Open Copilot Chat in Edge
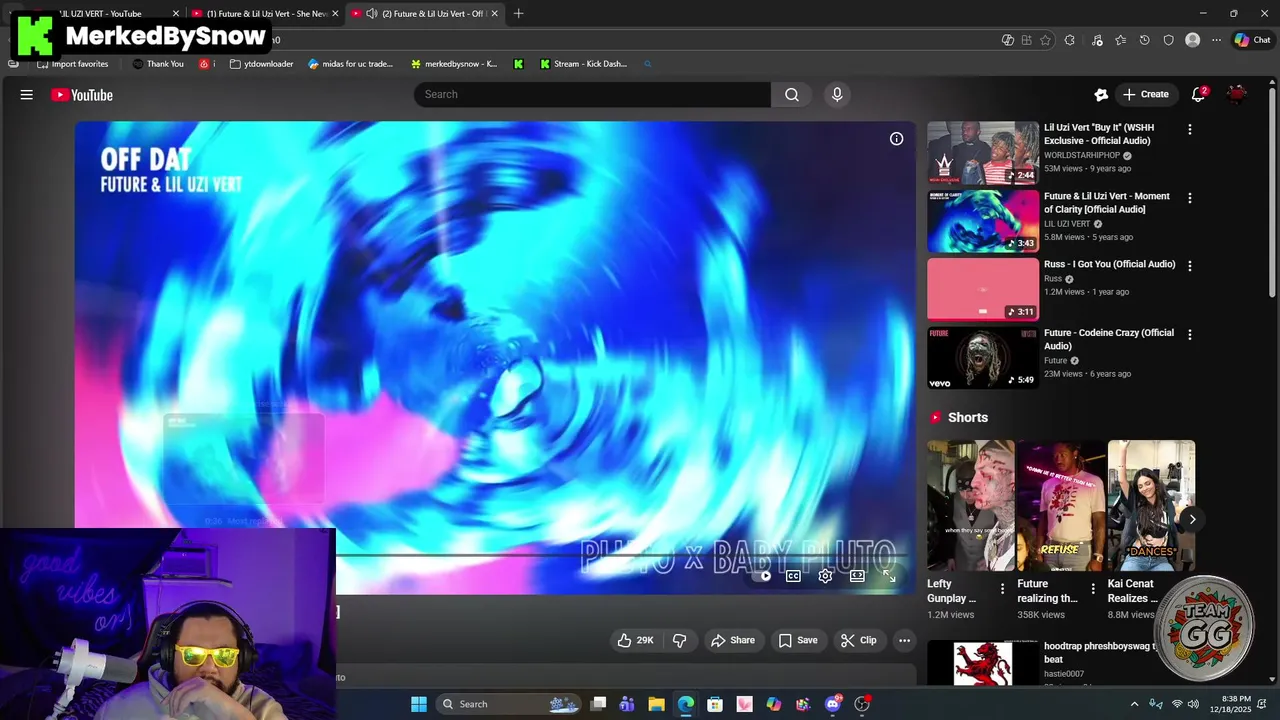 tap(1251, 40)
